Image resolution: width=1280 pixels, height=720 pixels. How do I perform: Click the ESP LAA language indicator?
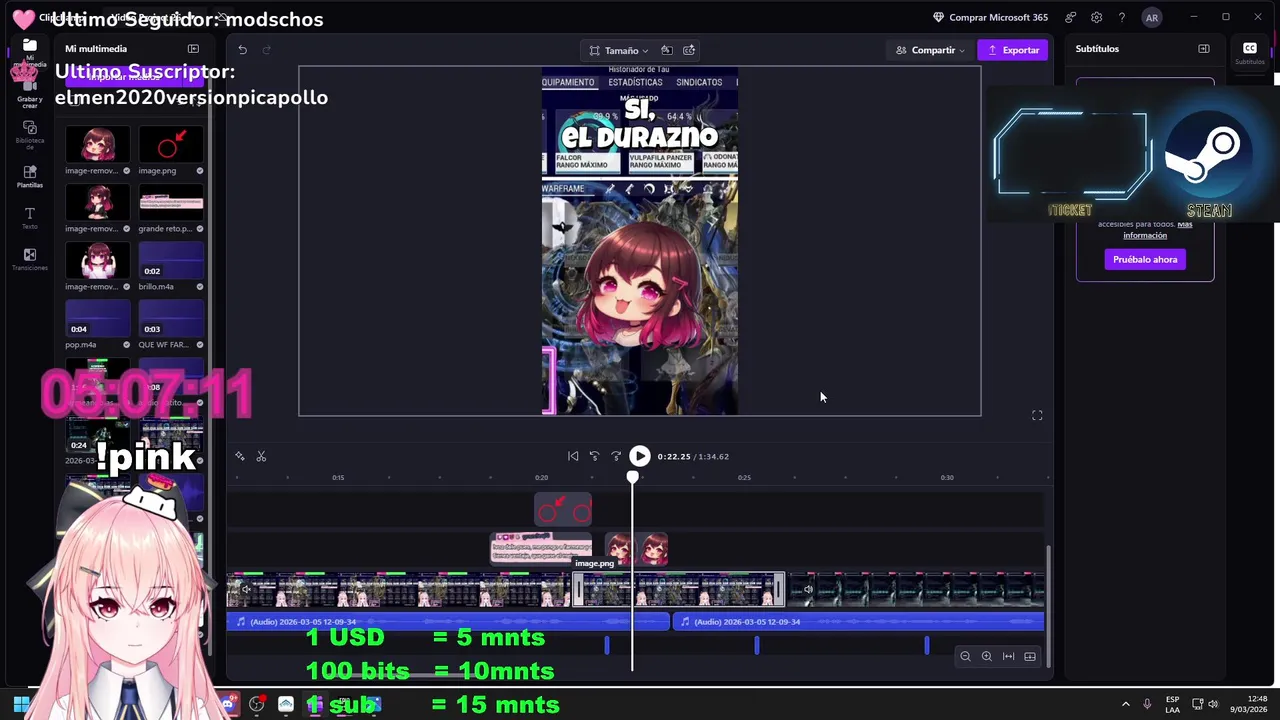(x=1172, y=704)
